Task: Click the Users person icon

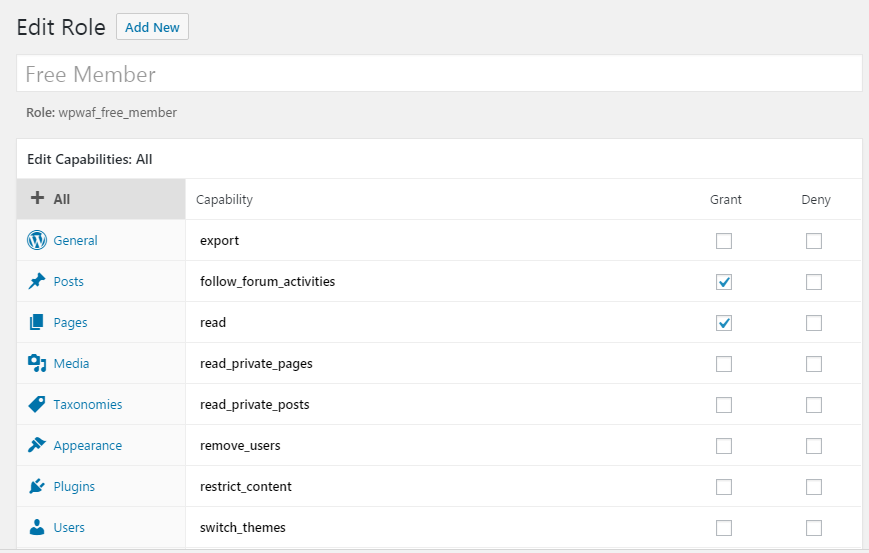Action: point(37,527)
